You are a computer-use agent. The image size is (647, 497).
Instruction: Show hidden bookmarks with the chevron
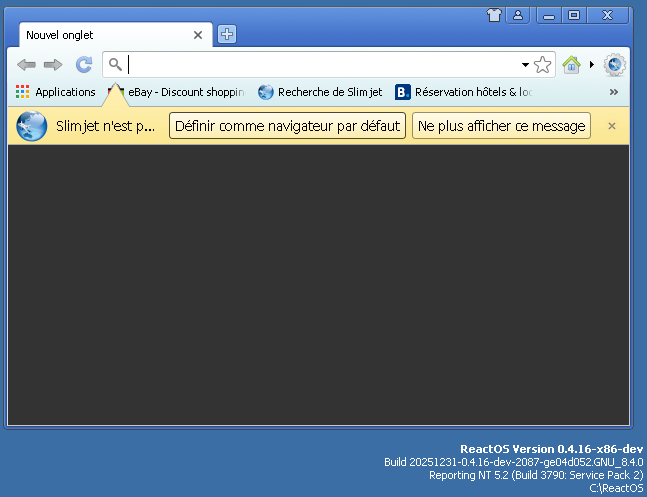pos(614,92)
